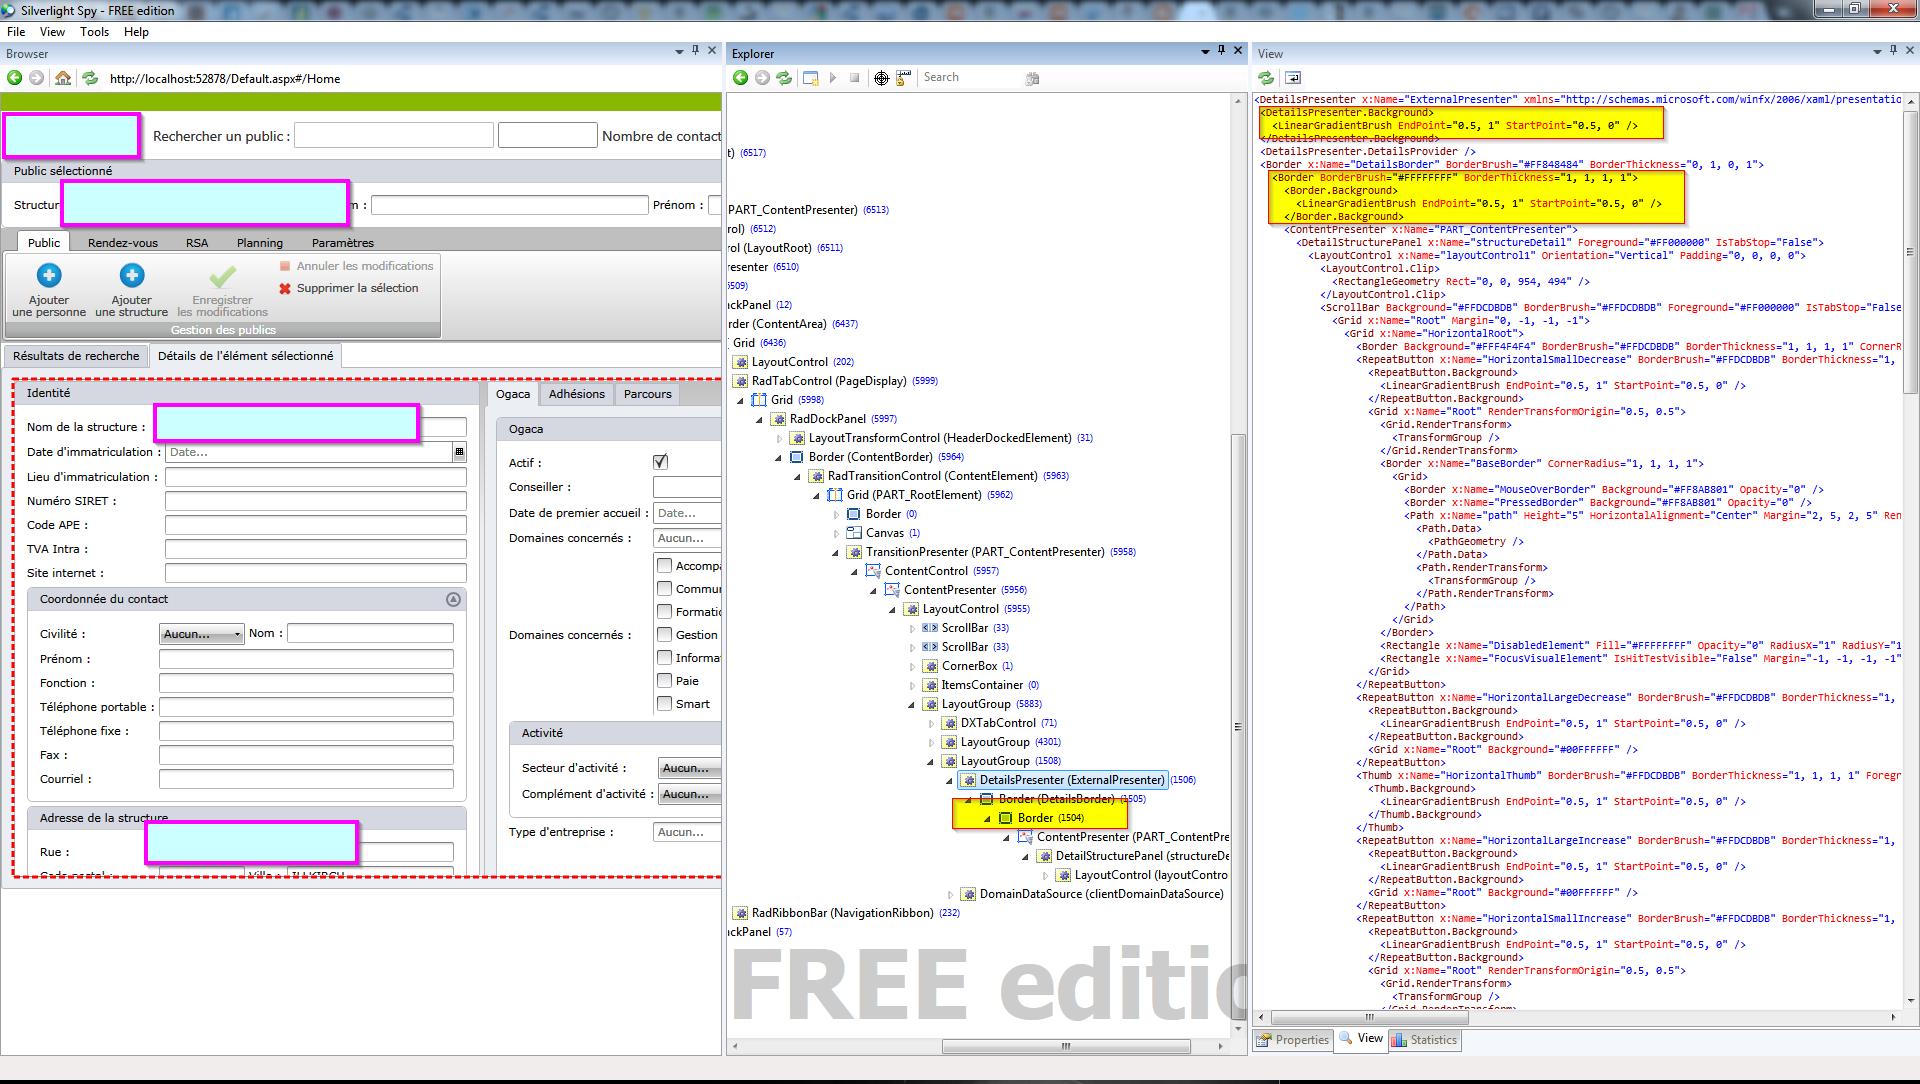Check the Gestion domain checkbox
Viewport: 1920px width, 1084px height.
pos(664,634)
